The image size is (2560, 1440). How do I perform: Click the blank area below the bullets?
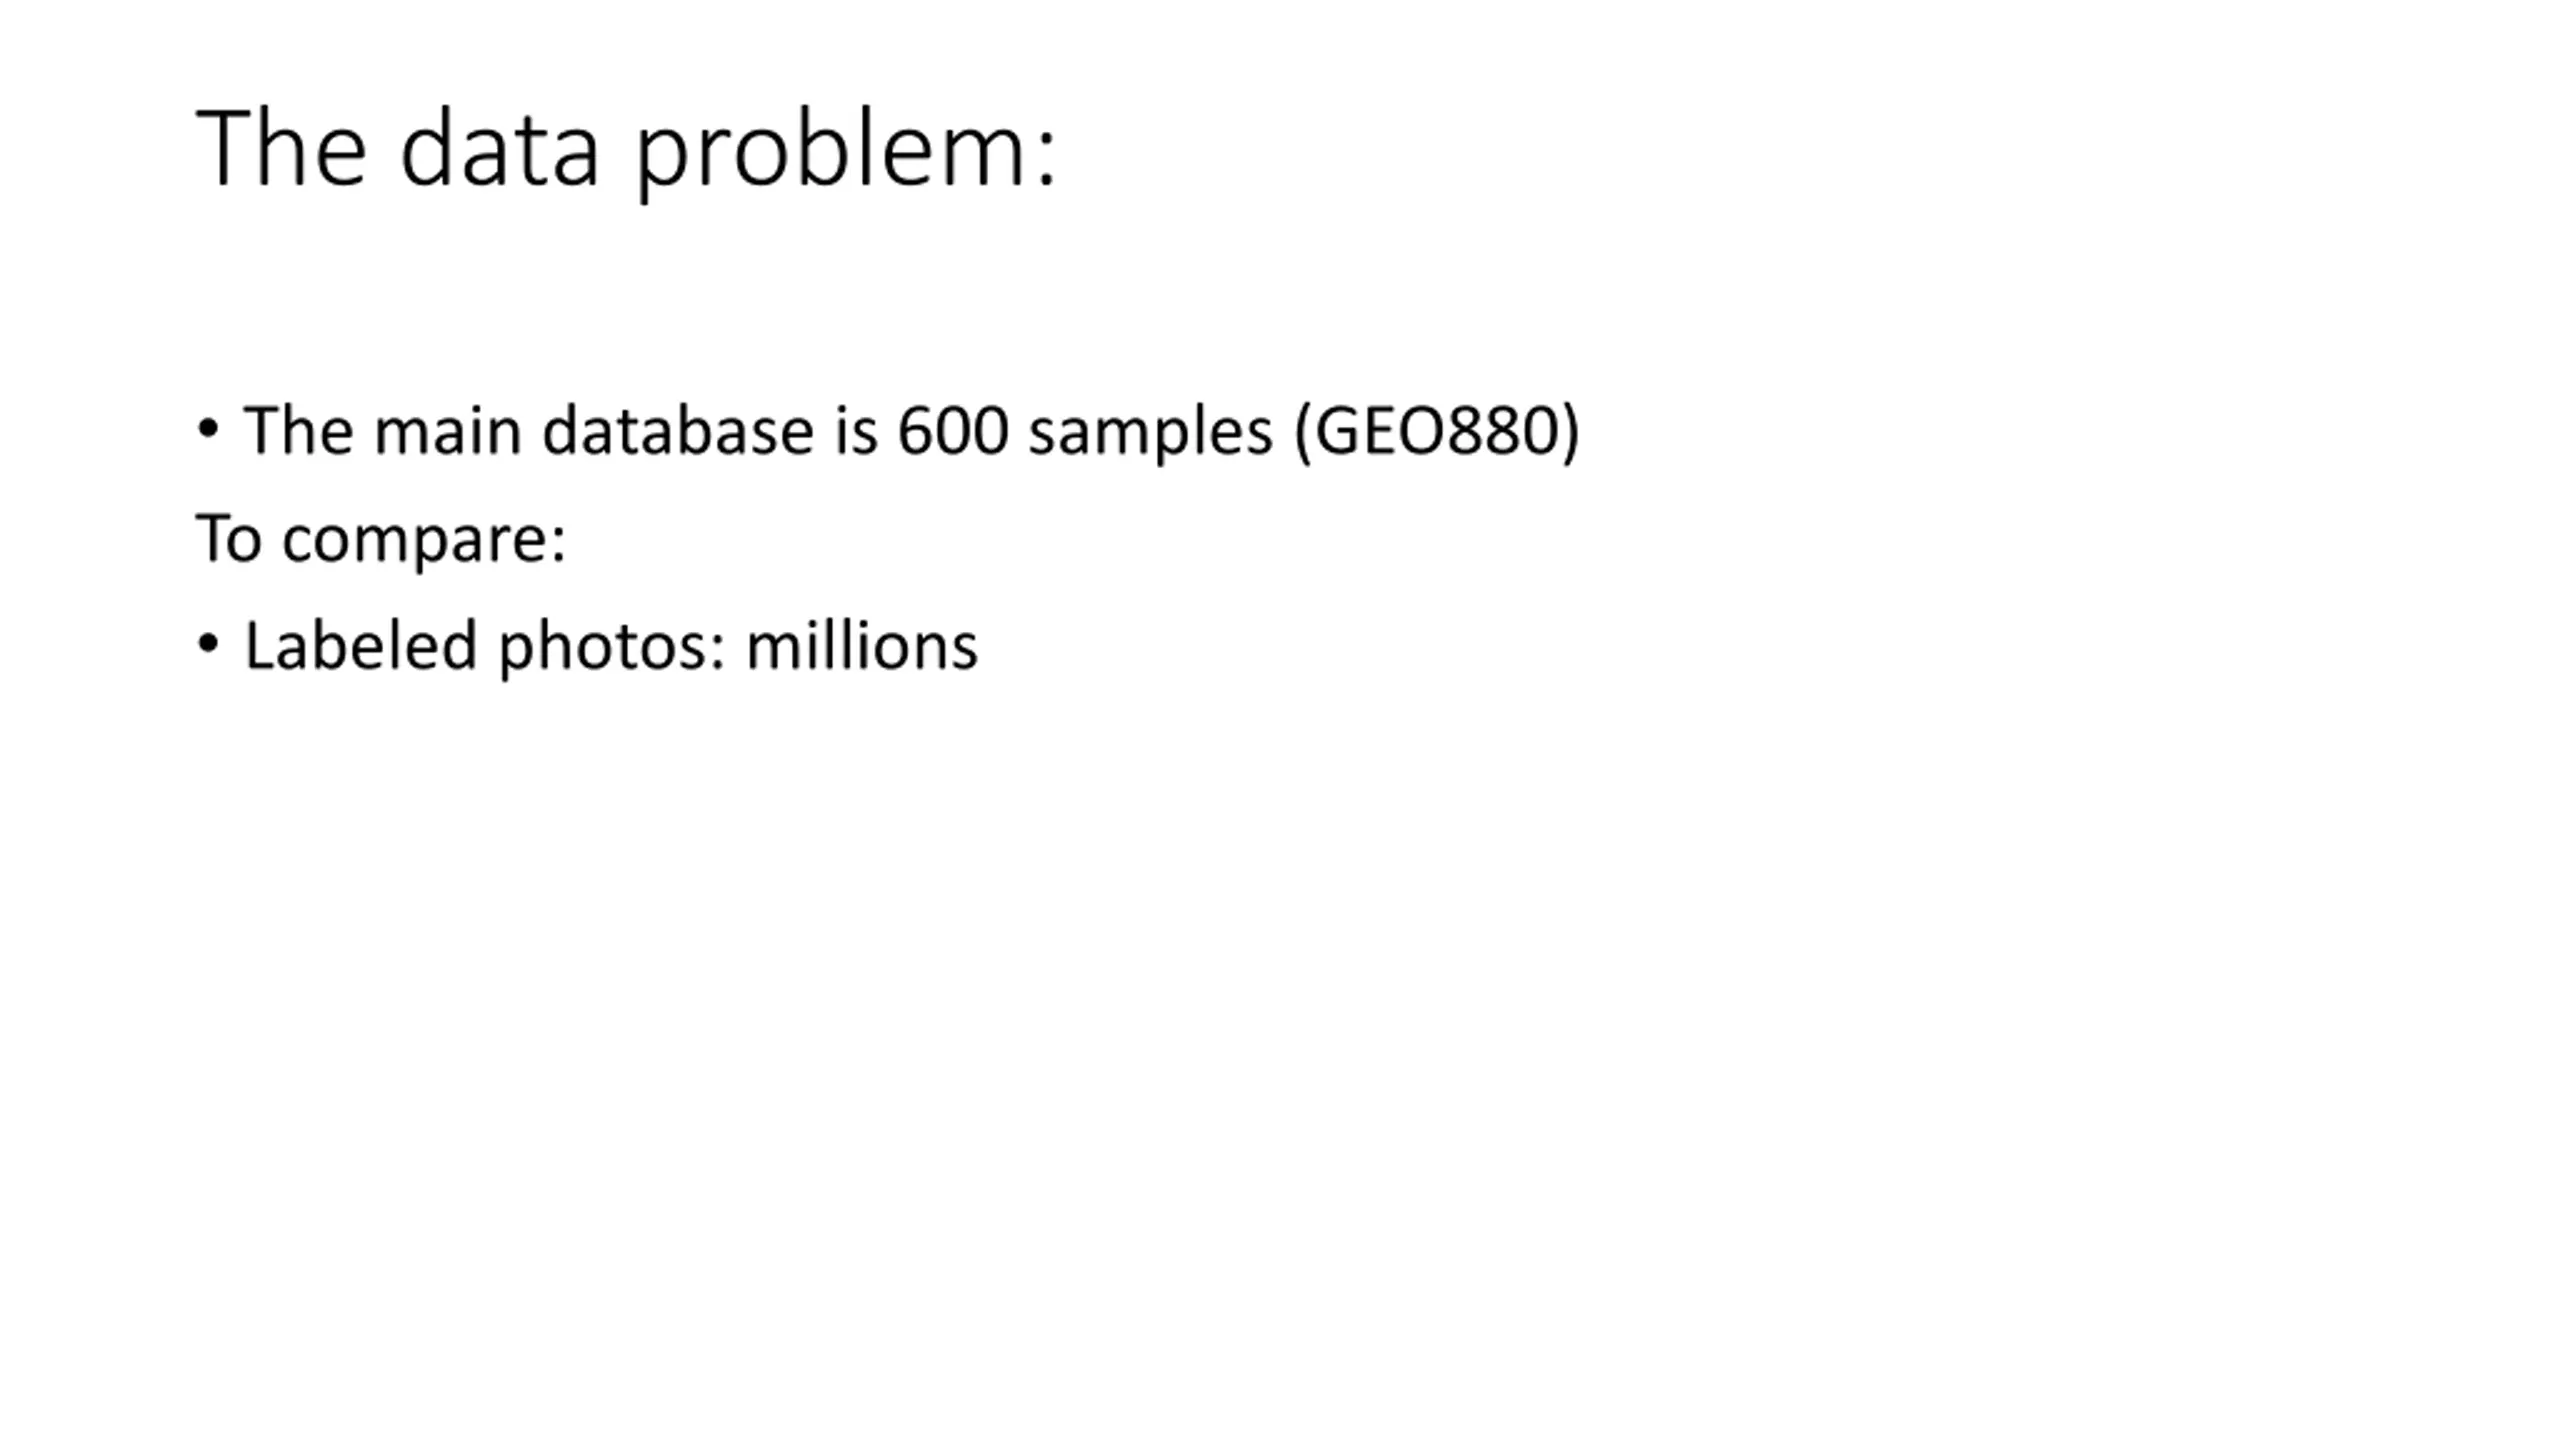[x=1280, y=1000]
